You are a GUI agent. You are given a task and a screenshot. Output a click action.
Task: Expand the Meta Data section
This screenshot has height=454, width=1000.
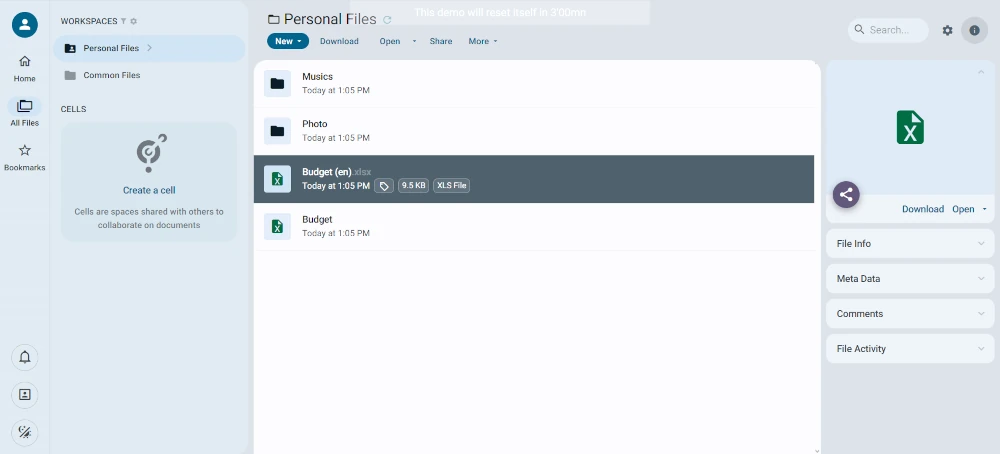click(909, 279)
